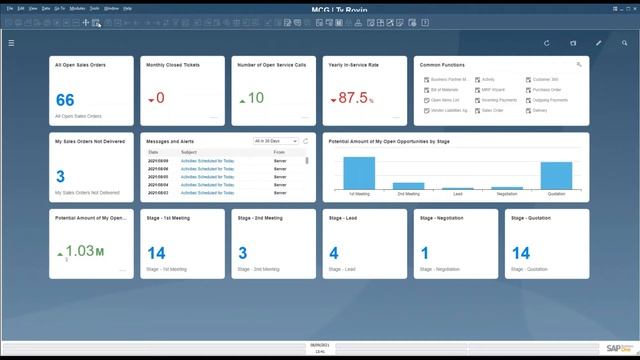Click the Add mode plus toolbar icon
This screenshot has height=360, width=640.
click(x=86, y=22)
